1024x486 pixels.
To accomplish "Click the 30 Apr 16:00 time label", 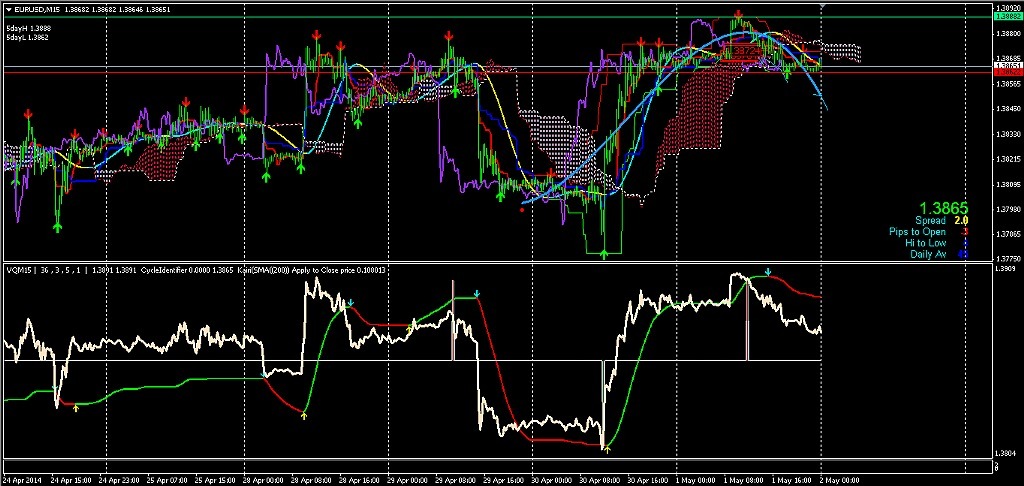I will click(648, 478).
